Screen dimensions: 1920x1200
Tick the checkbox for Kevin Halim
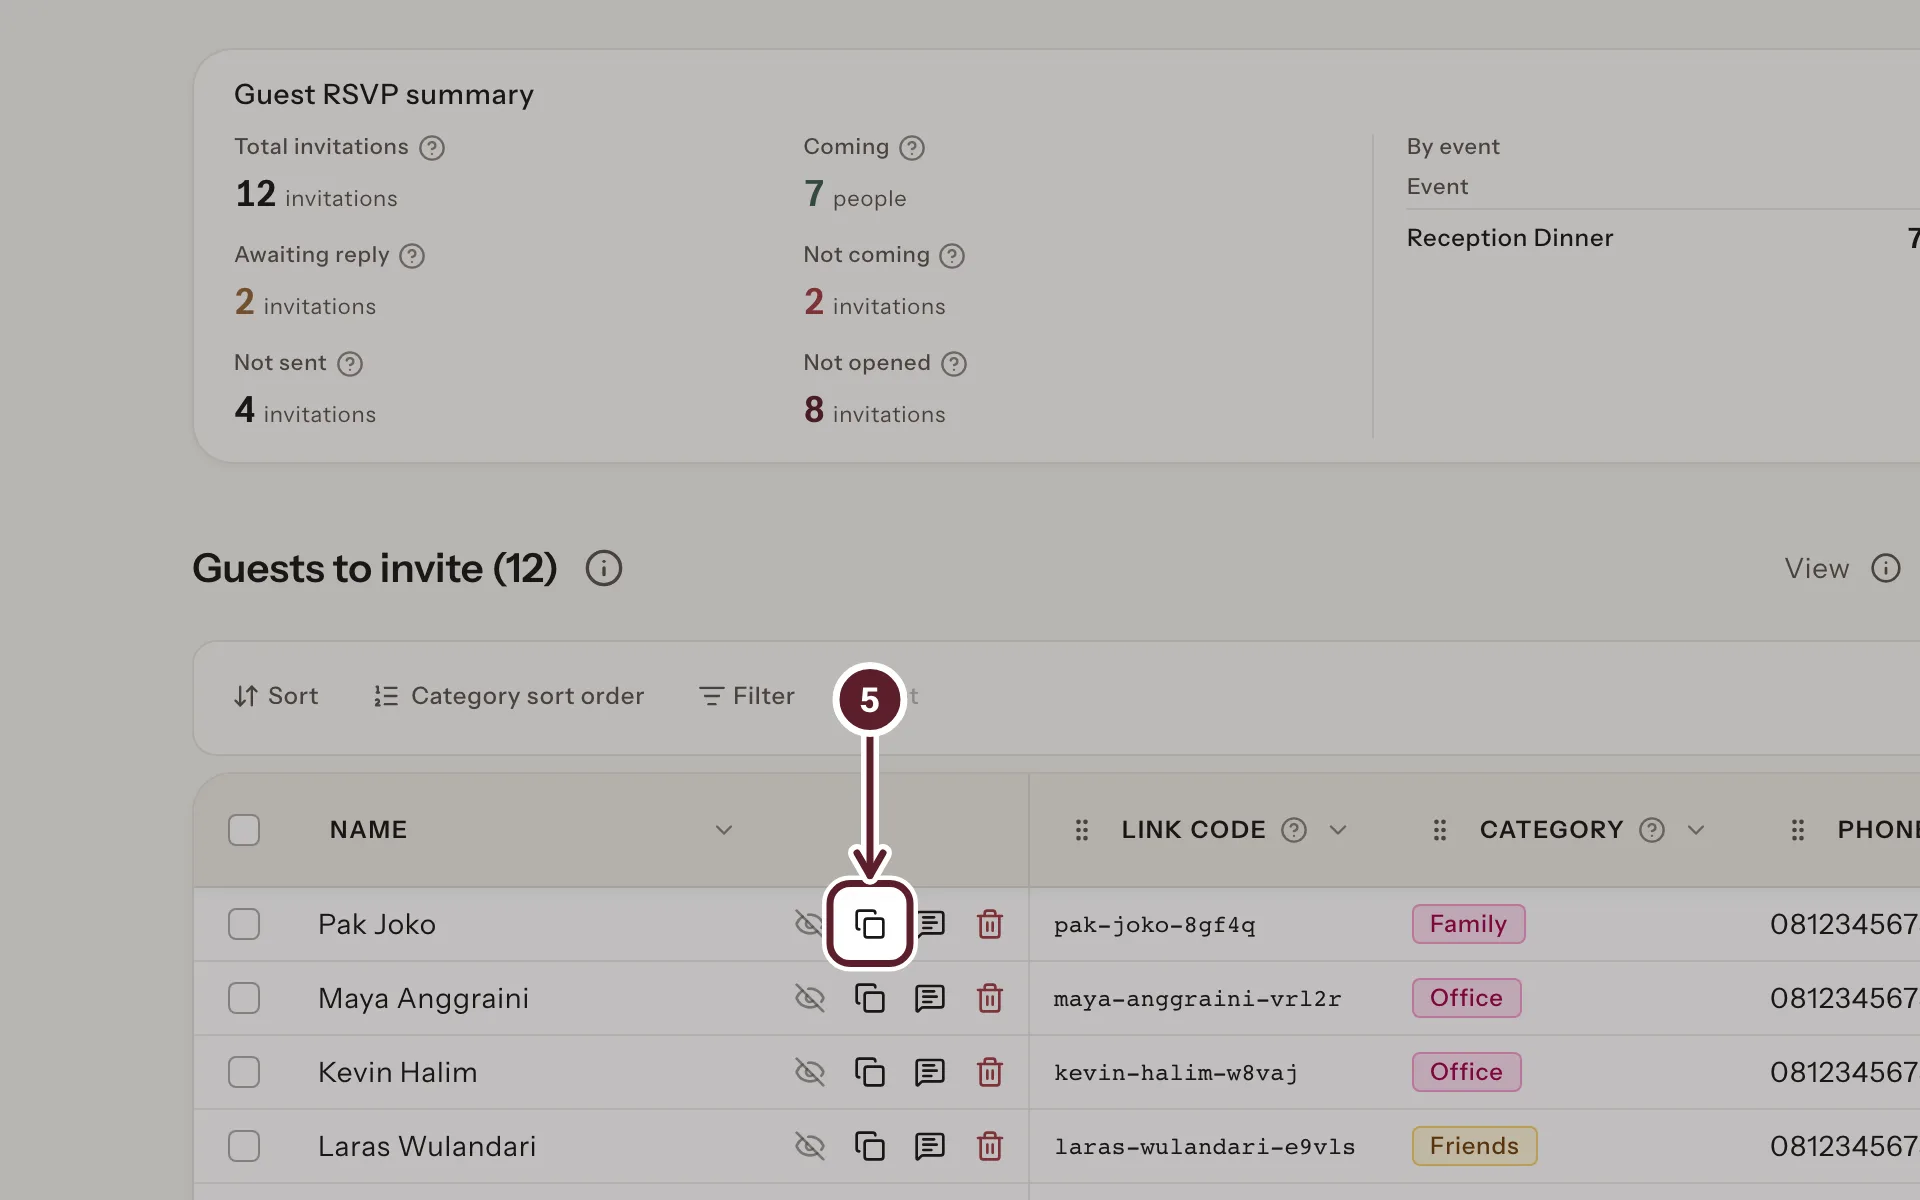tap(244, 1072)
